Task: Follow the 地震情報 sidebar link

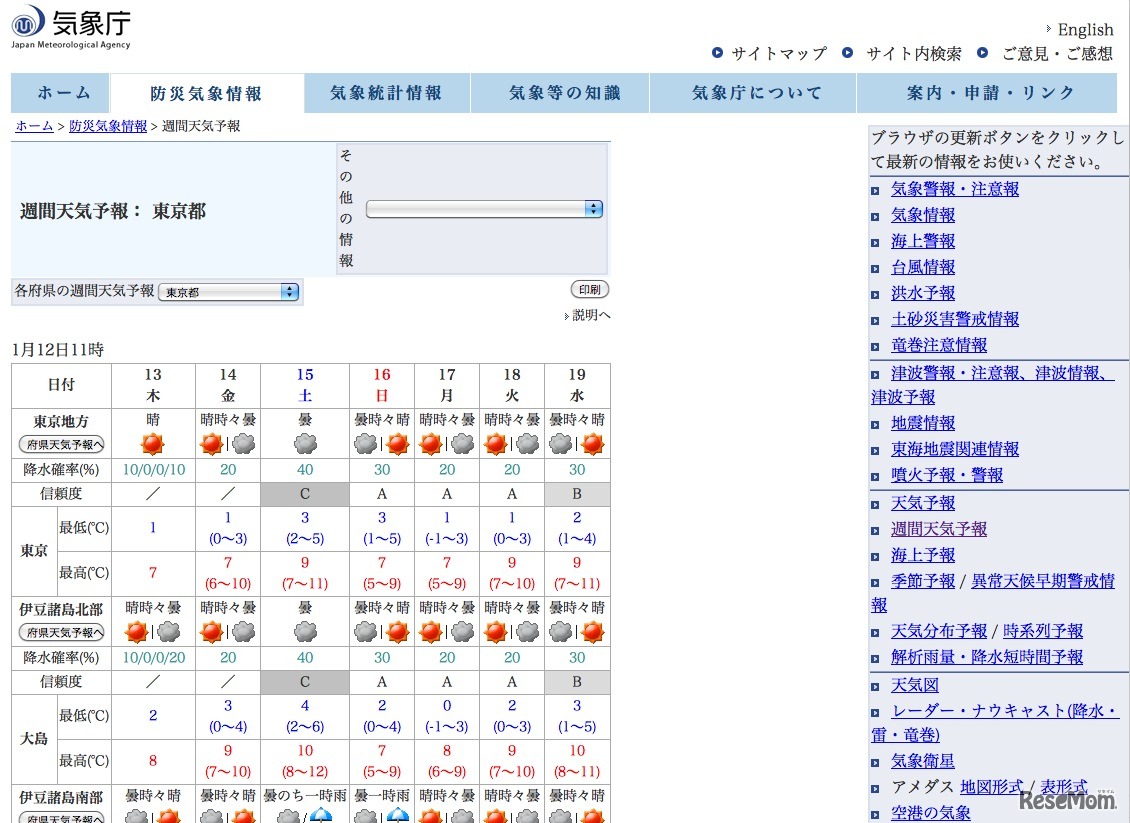Action: coord(922,423)
